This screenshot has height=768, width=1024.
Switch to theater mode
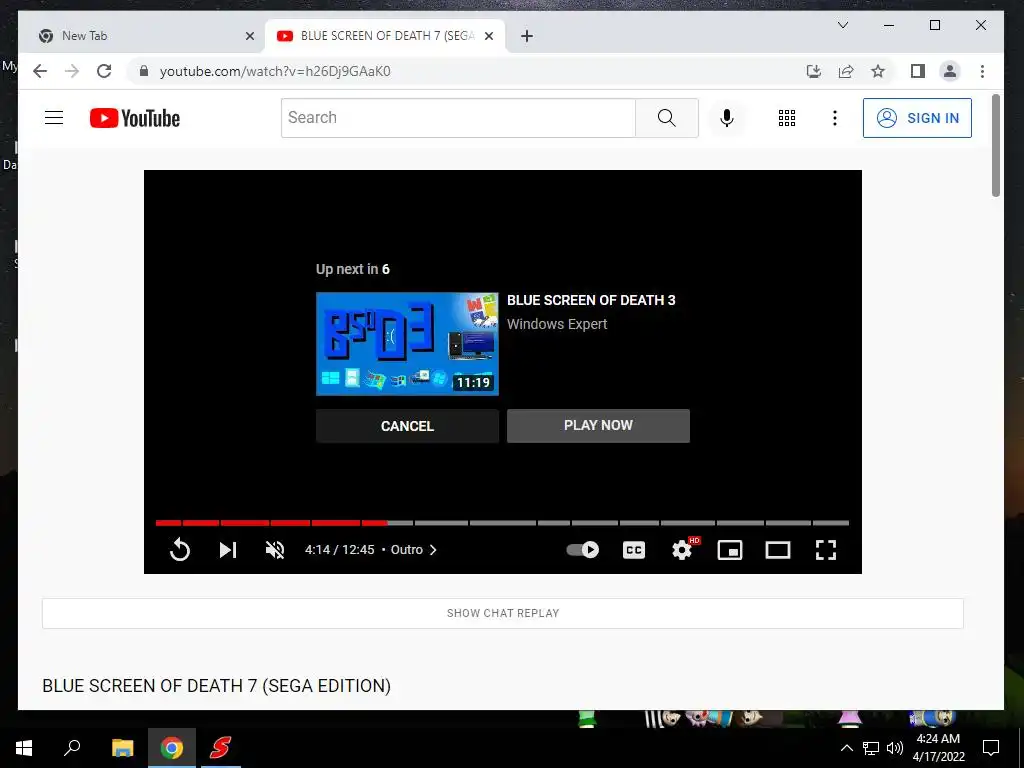[778, 550]
